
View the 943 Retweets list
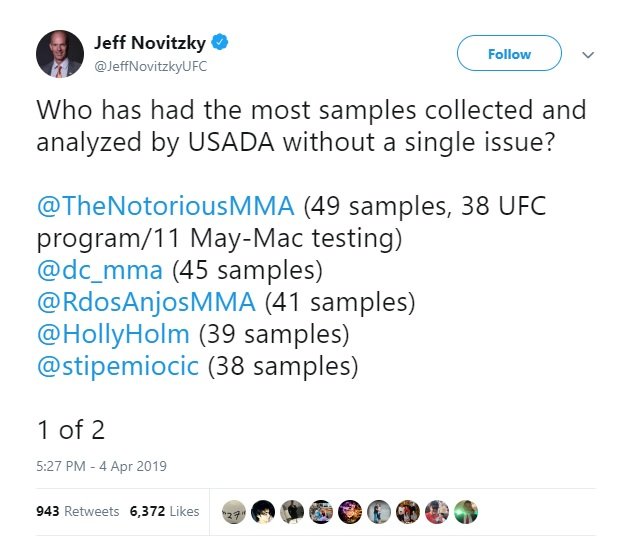[x=77, y=511]
